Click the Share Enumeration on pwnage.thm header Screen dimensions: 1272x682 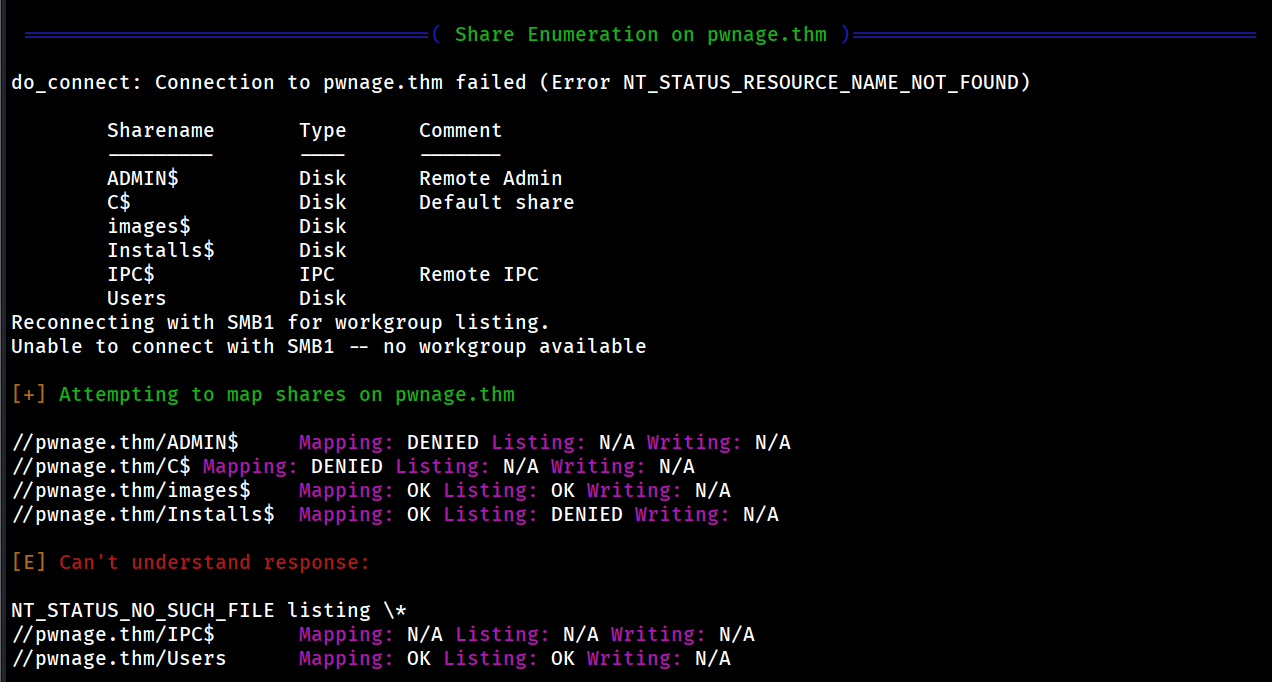point(640,35)
